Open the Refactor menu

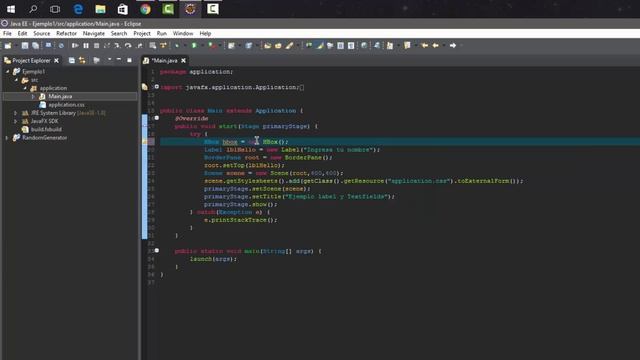click(67, 33)
